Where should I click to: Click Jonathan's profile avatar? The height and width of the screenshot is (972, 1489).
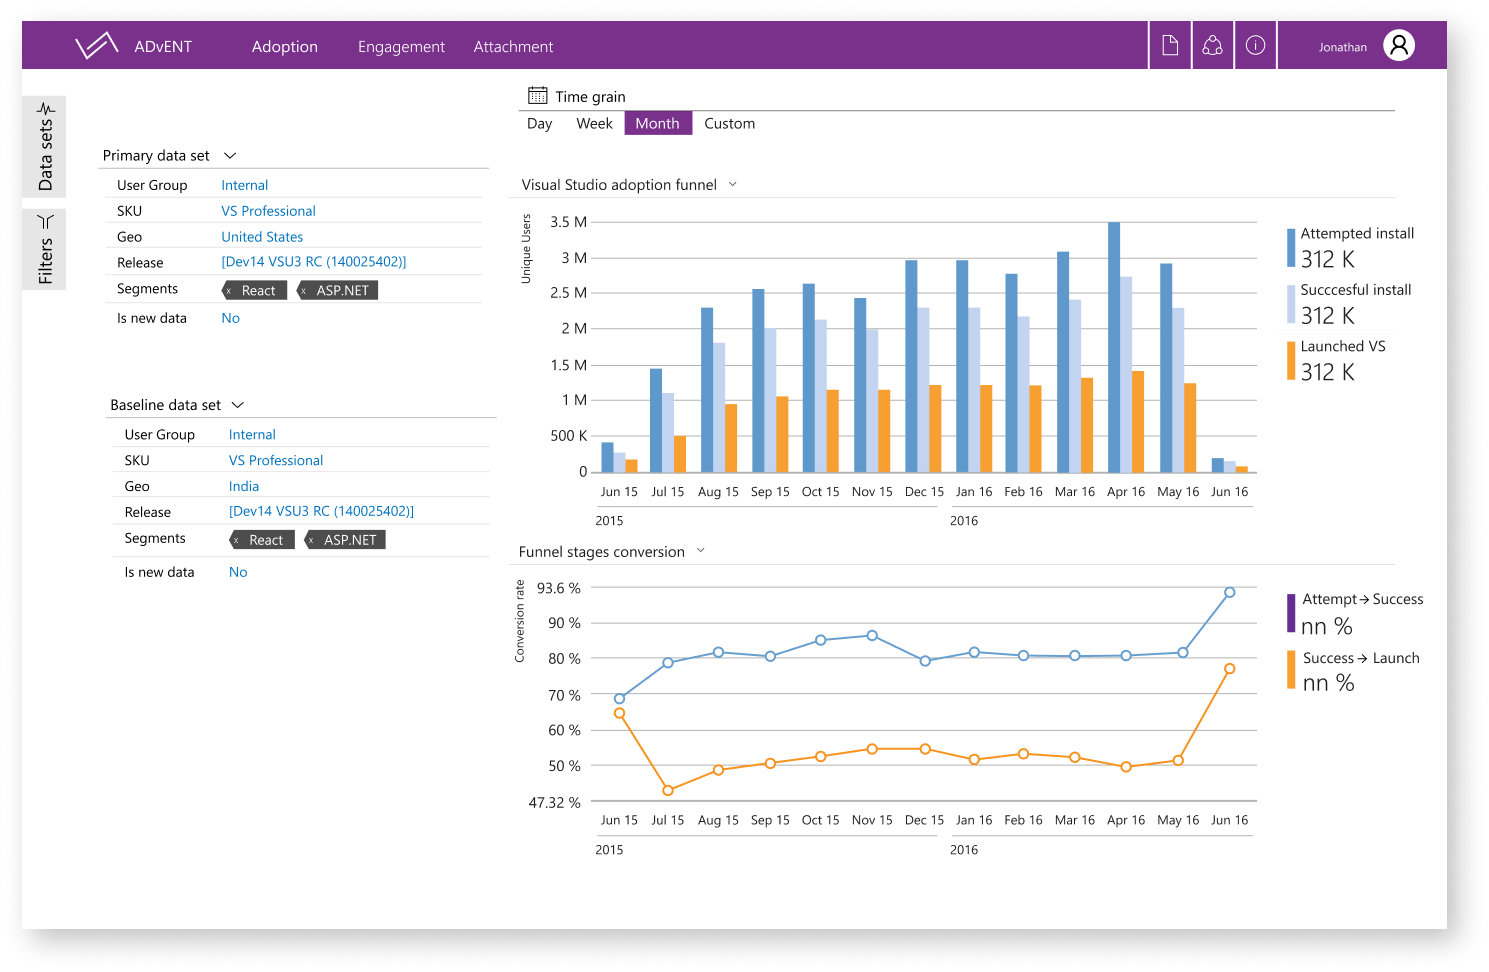click(1399, 45)
